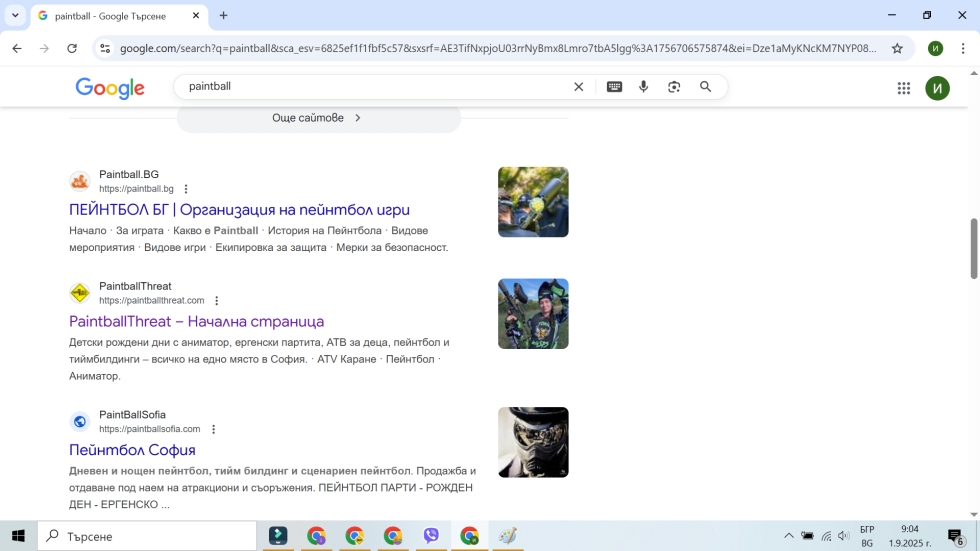This screenshot has height=551, width=980.
Task: Open the tab search dropdown arrow
Action: [x=15, y=16]
